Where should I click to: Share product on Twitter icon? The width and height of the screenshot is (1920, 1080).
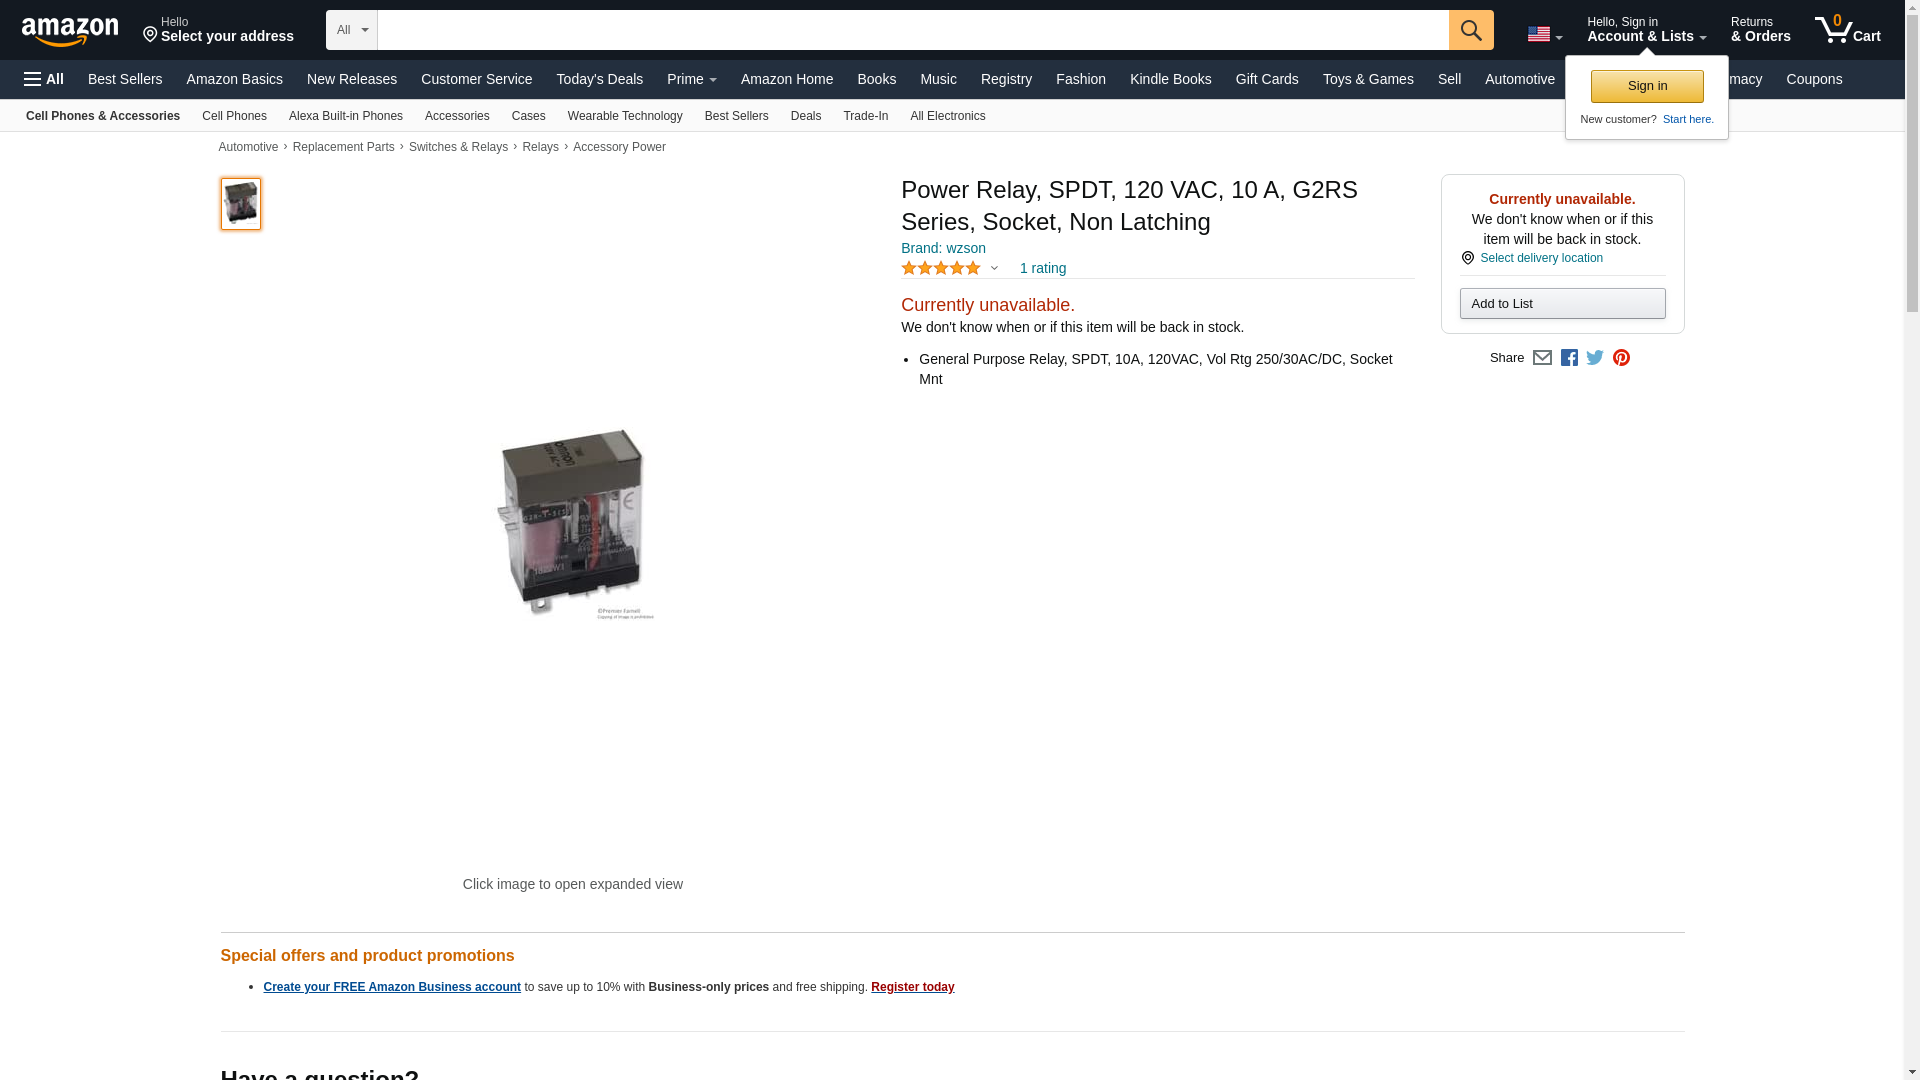point(1595,358)
